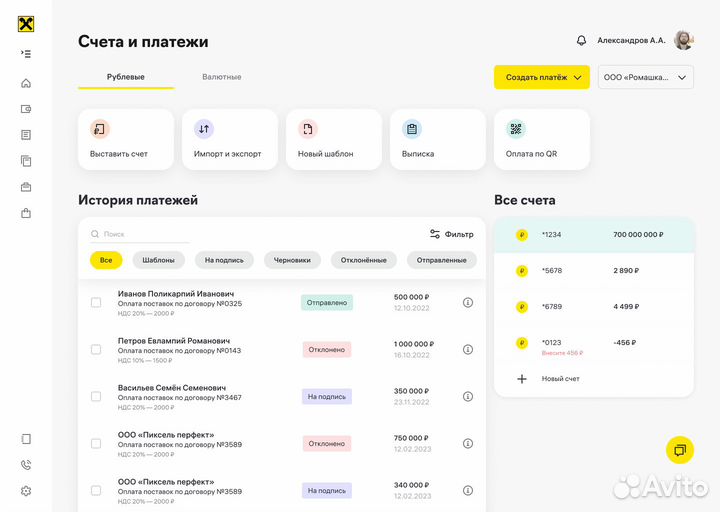Click the ruble coin icon of account *0123
Image resolution: width=720 pixels, height=512 pixels.
tap(522, 343)
